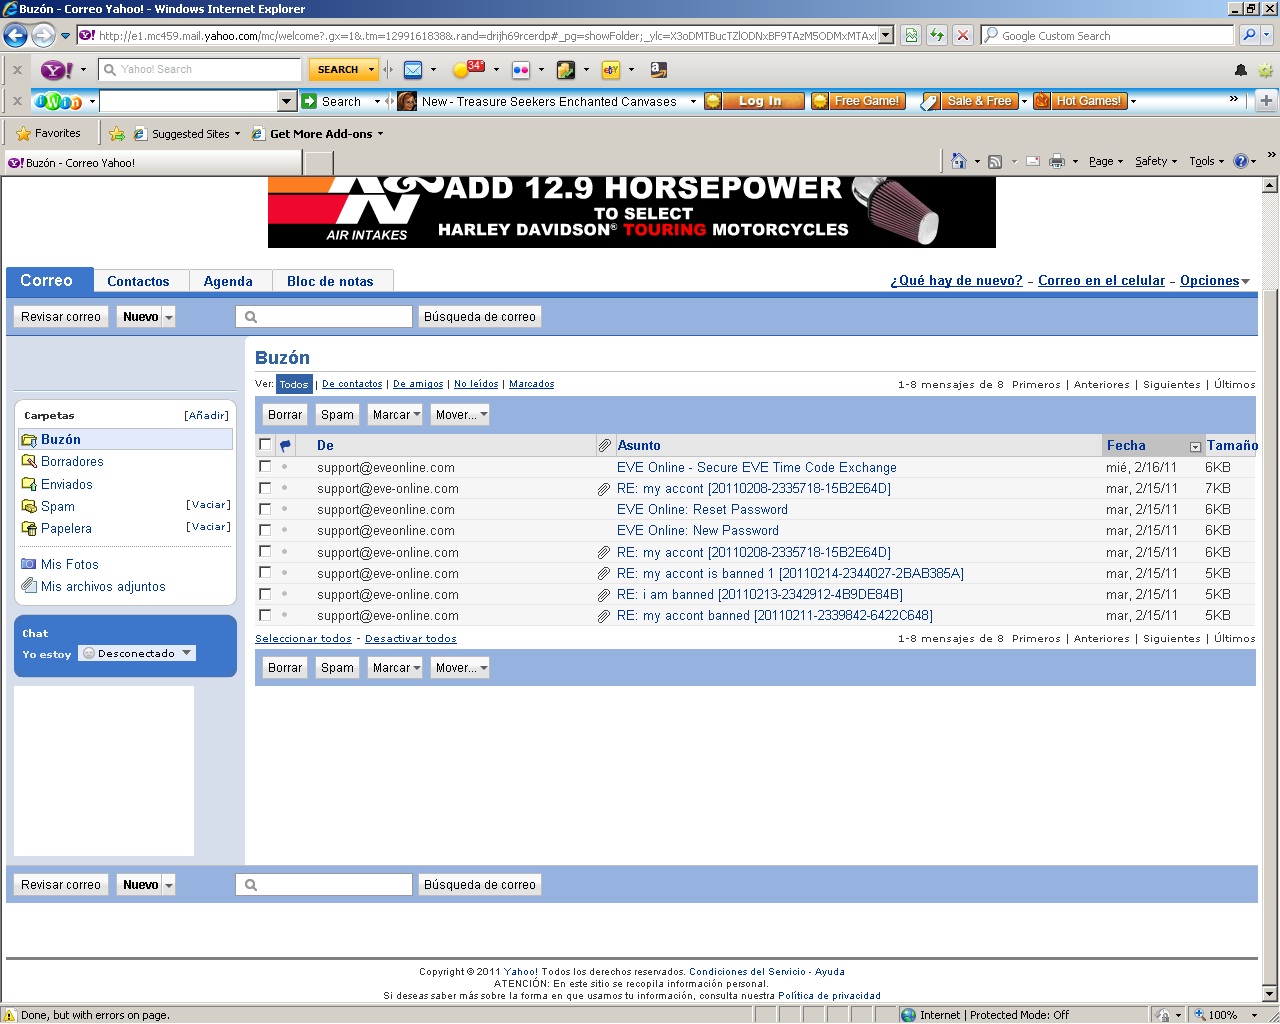Check the 15B2E64D 6KB message checkbox
1280x1024 pixels.
(265, 552)
